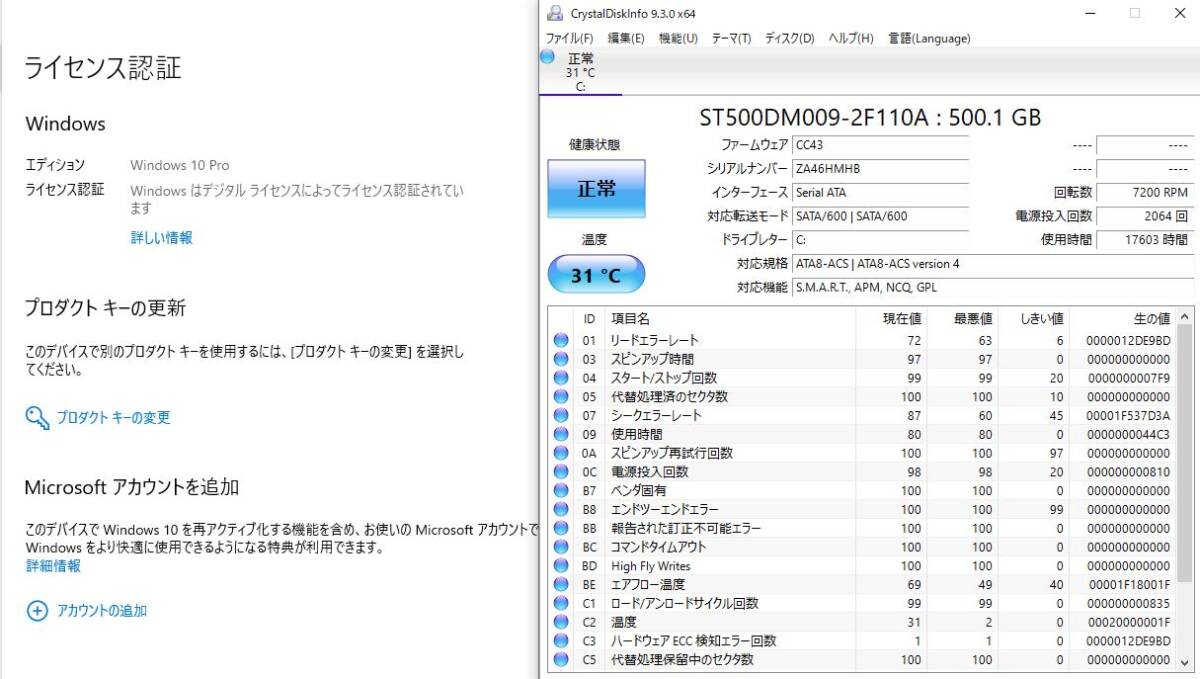
Task: Select the 報告された訂正不可能エラー row
Action: coord(862,529)
